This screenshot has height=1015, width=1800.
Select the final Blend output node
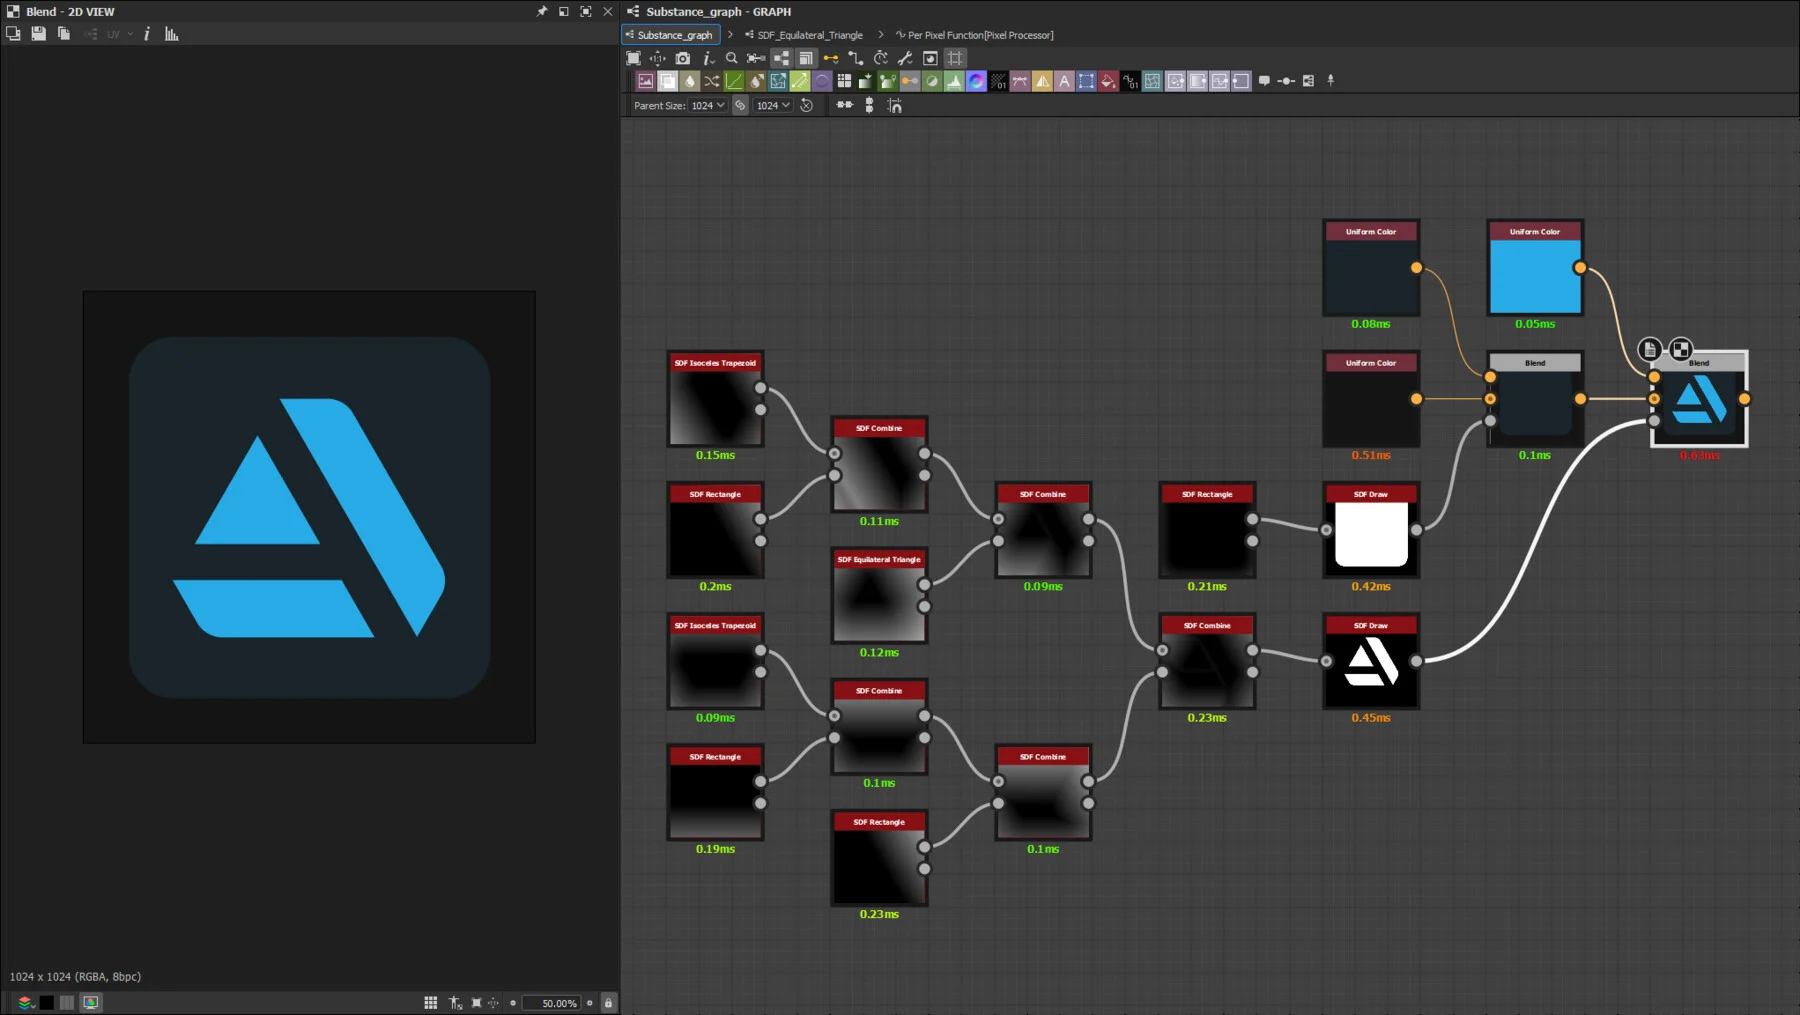1699,399
